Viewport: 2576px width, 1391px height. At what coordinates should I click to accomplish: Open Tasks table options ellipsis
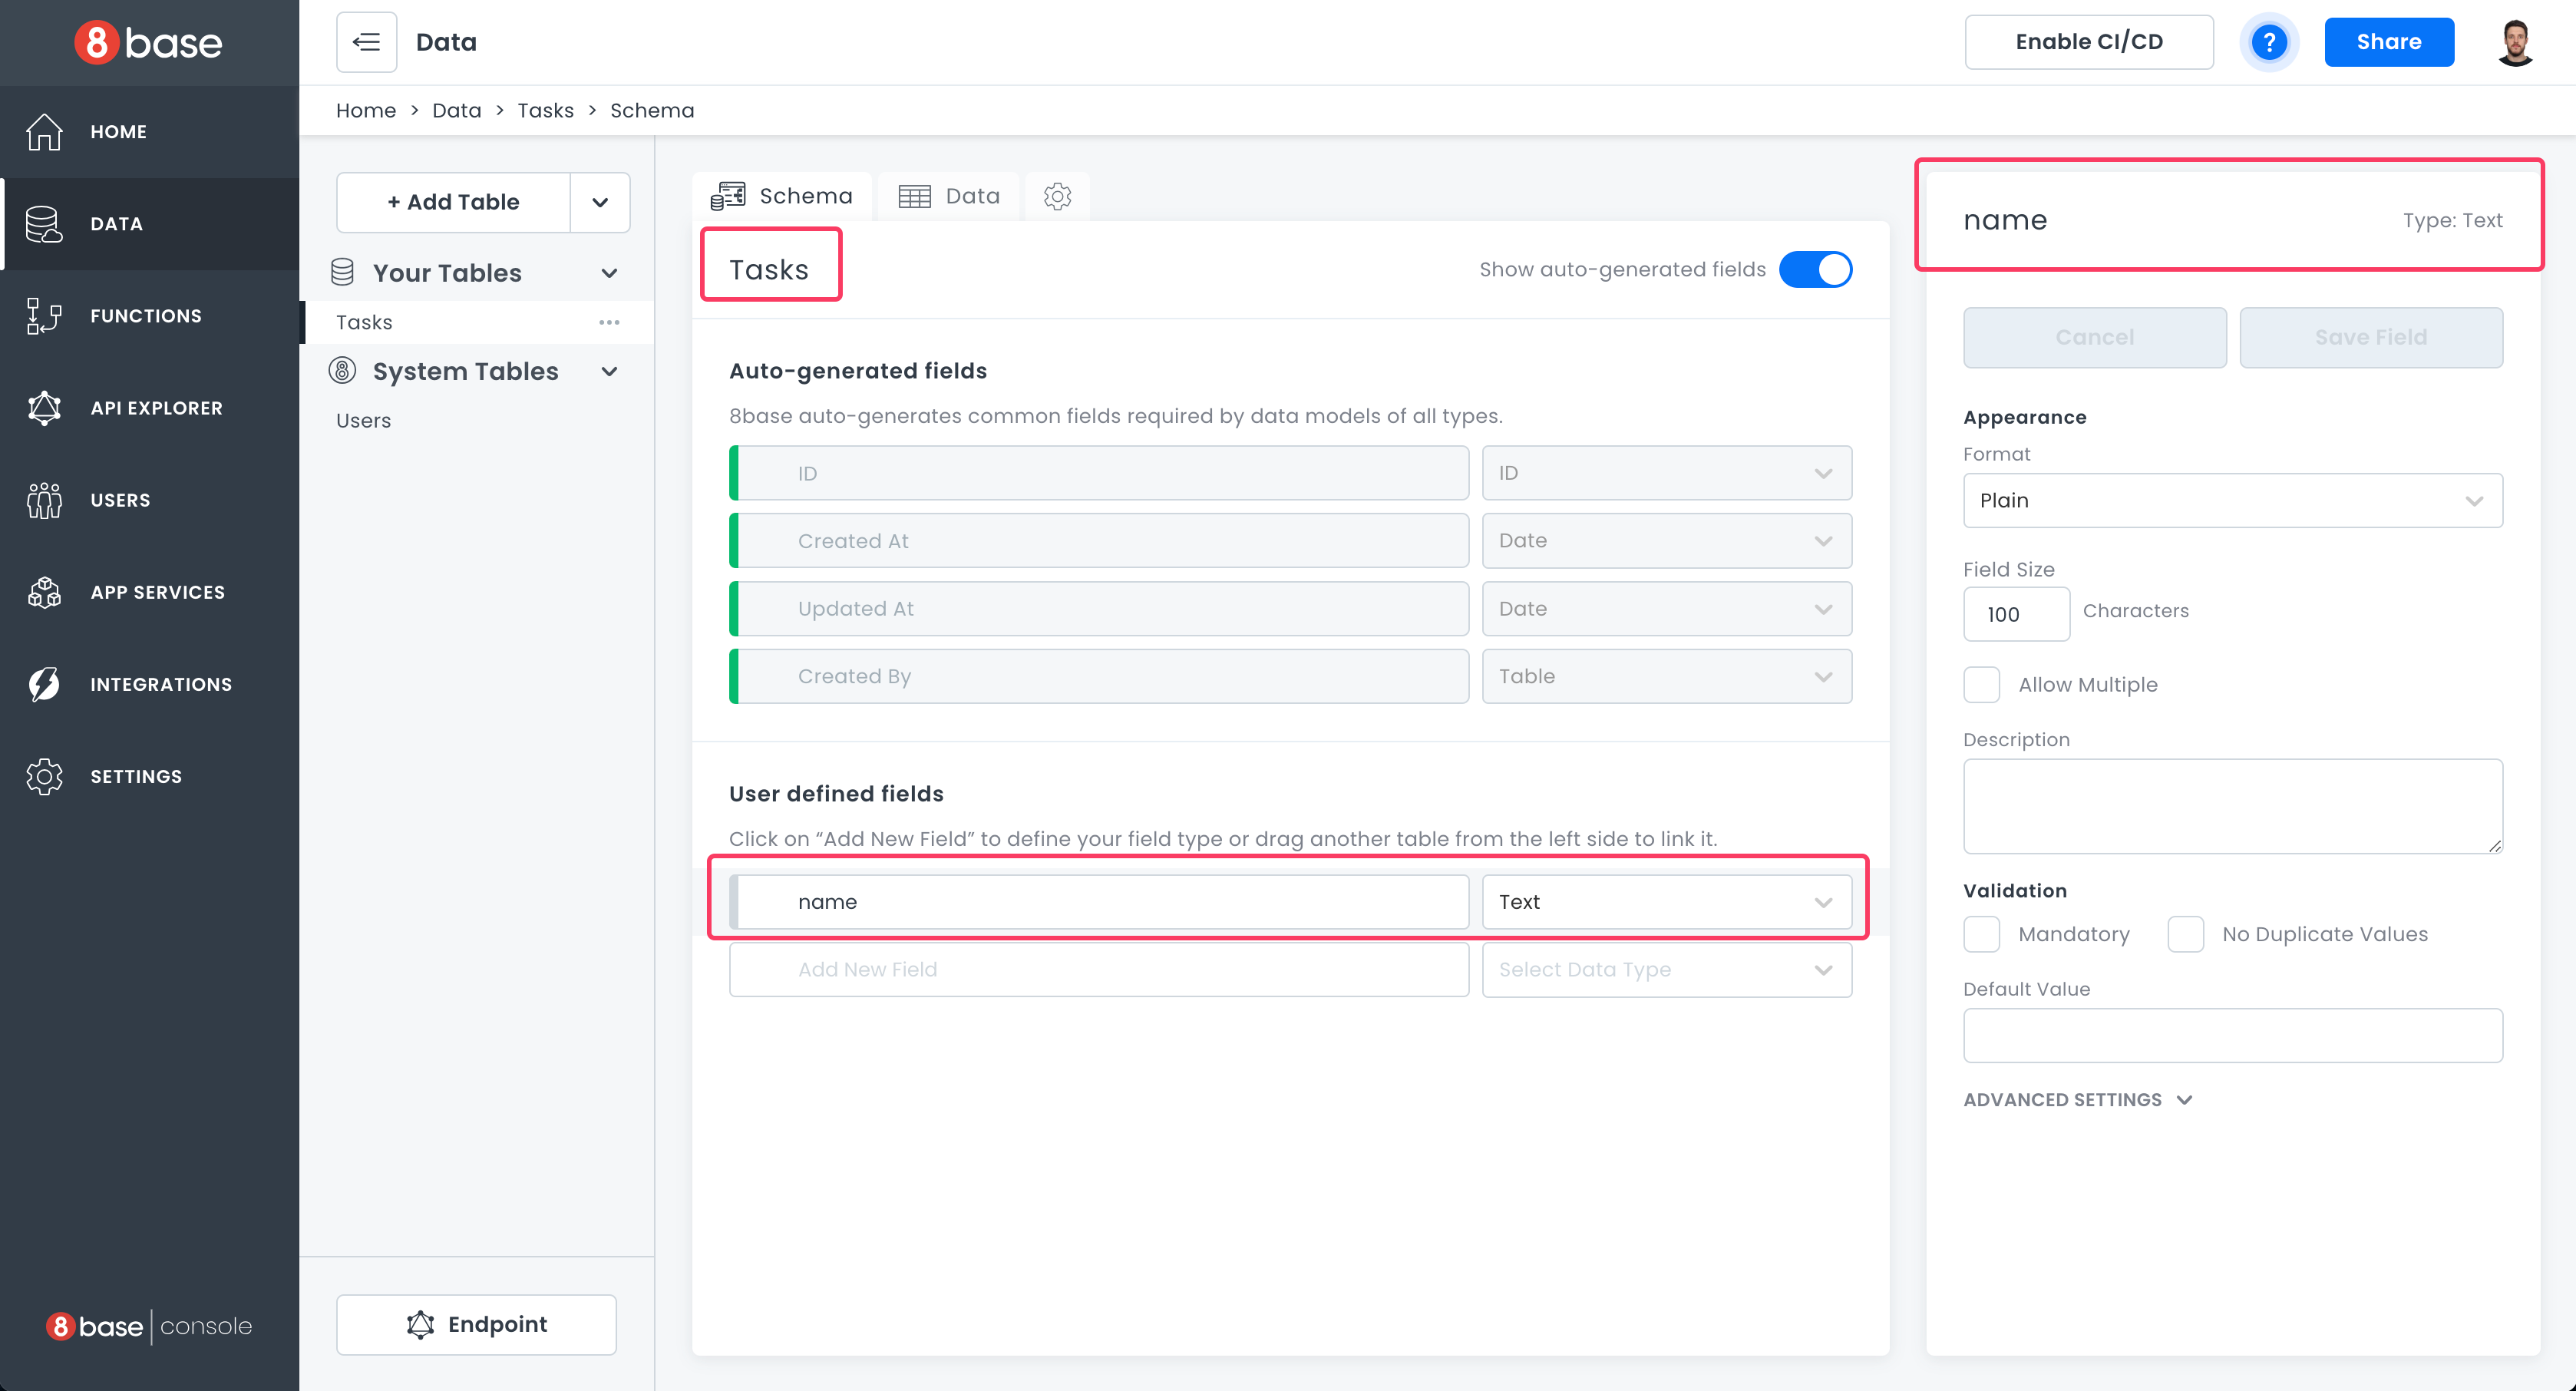tap(609, 322)
